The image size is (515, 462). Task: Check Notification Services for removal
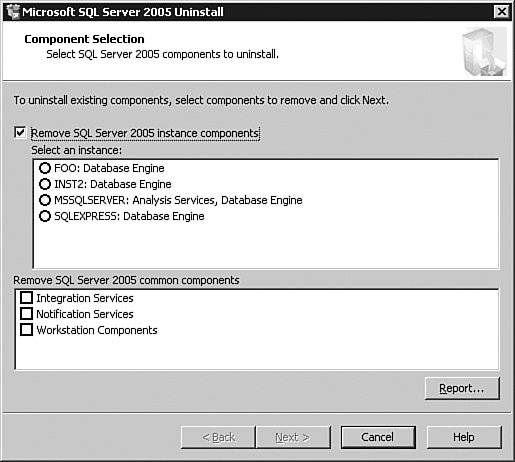26,314
